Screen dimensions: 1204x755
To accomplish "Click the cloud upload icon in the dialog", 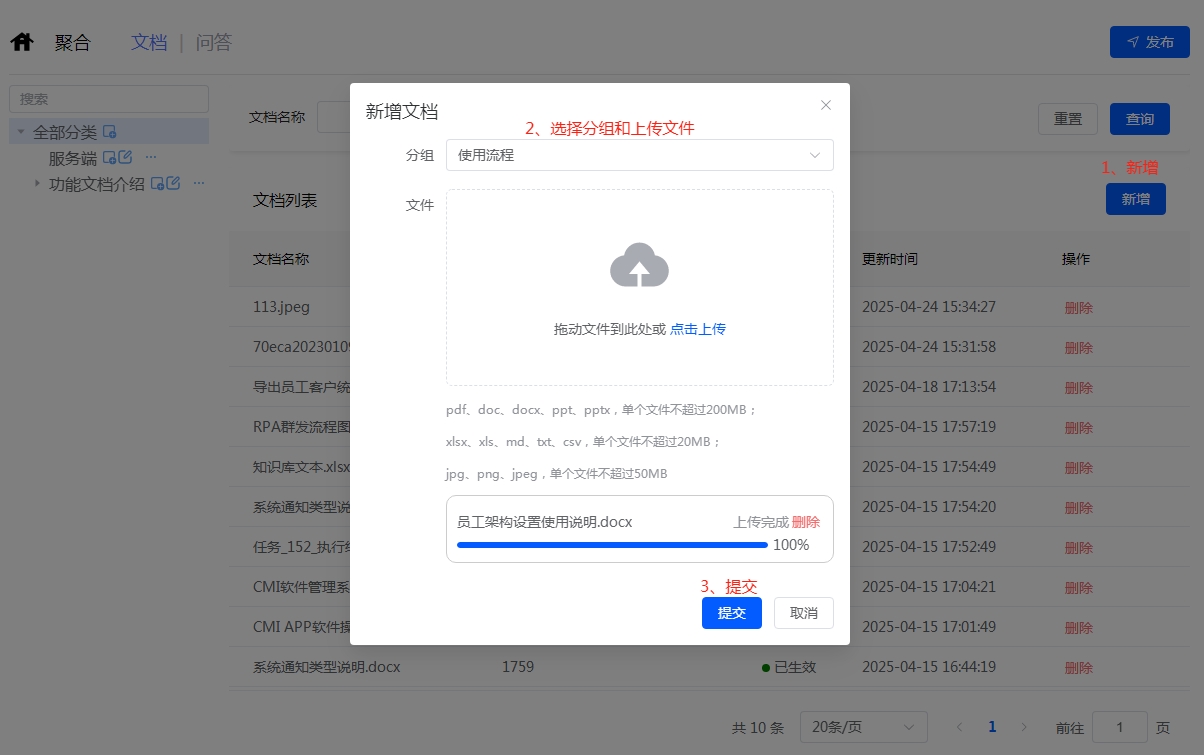I will coord(639,265).
